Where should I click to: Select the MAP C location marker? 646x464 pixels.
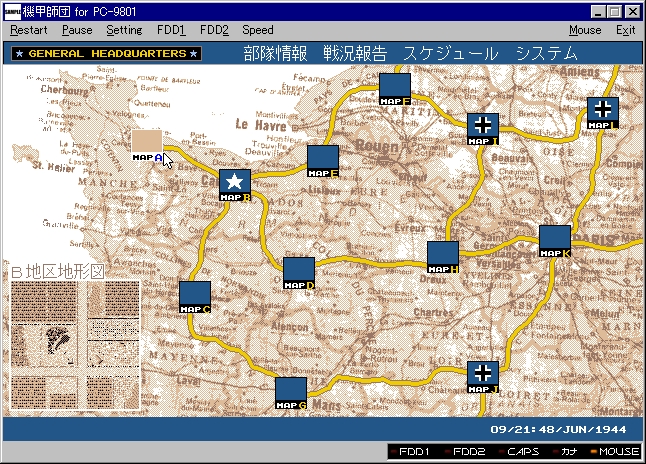(195, 295)
